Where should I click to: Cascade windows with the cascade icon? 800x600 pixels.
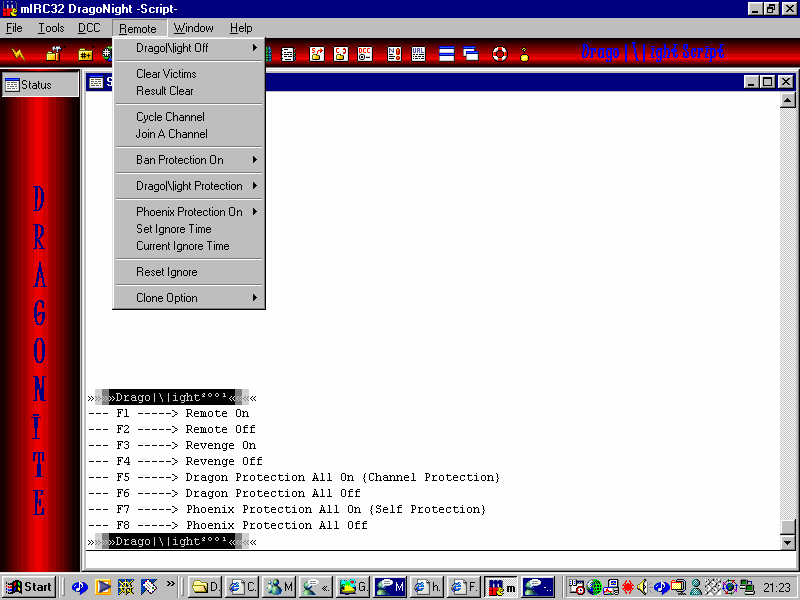(470, 54)
